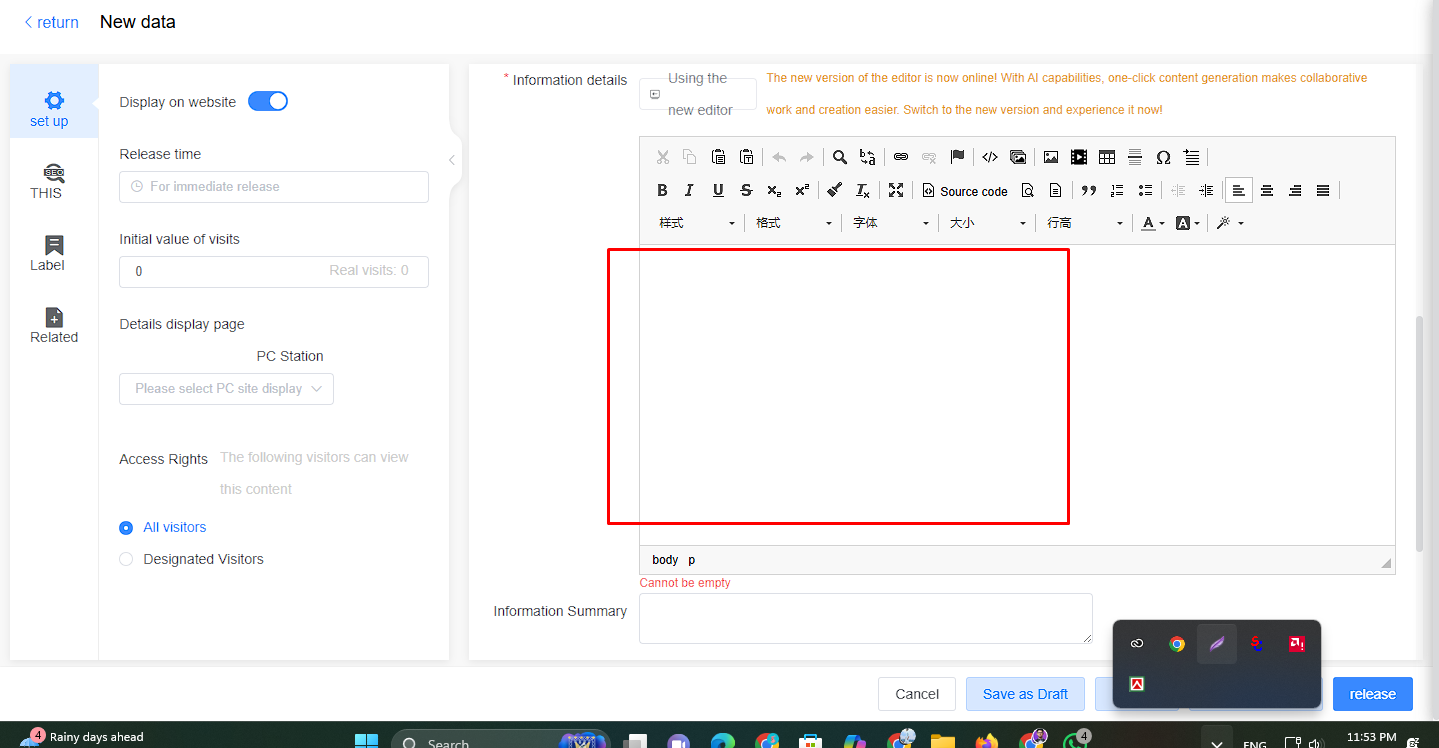Insert special character Omega symbol
The height and width of the screenshot is (748, 1439).
[x=1163, y=157]
